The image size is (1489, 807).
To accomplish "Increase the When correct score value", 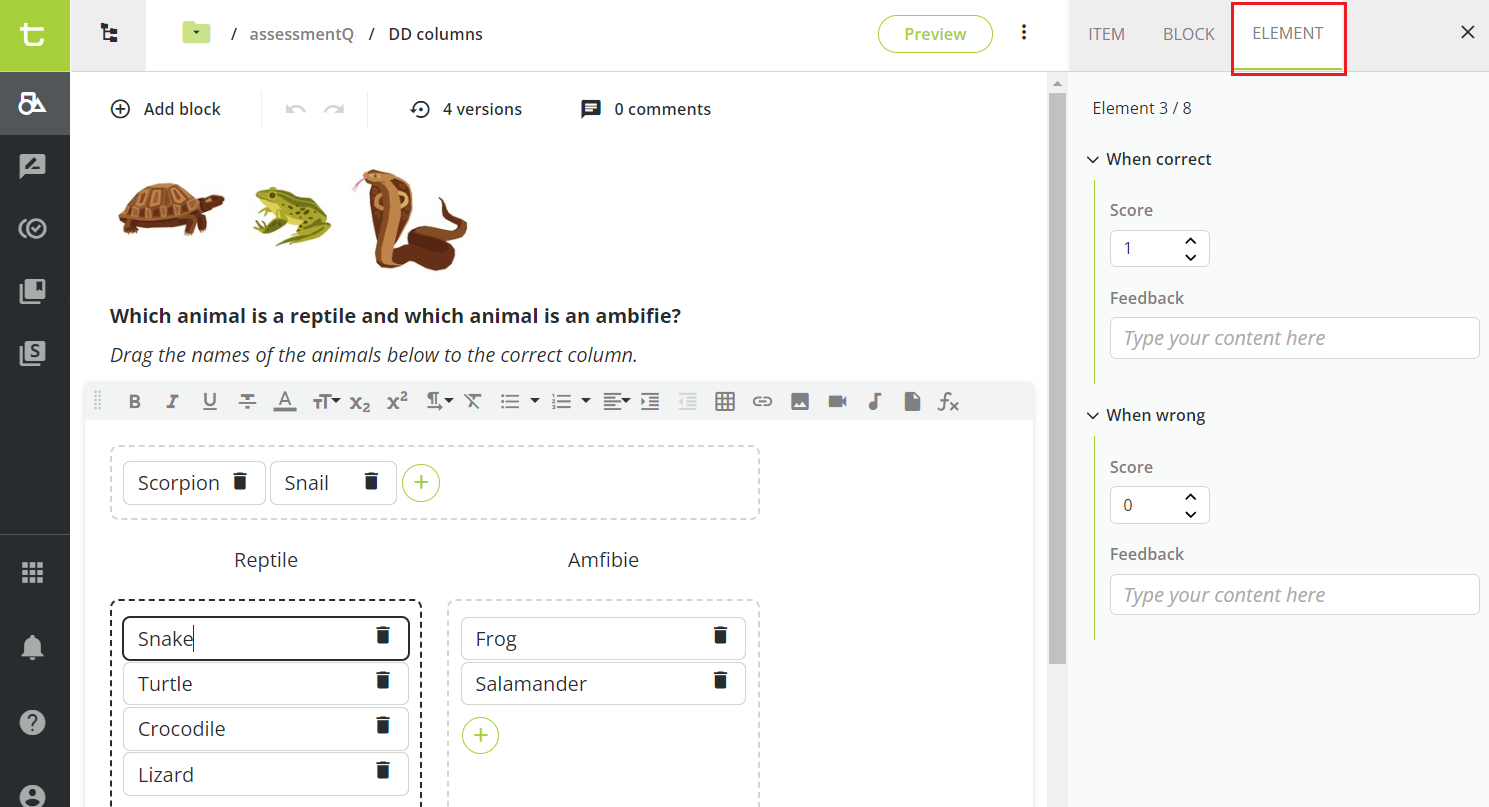I will [1190, 240].
